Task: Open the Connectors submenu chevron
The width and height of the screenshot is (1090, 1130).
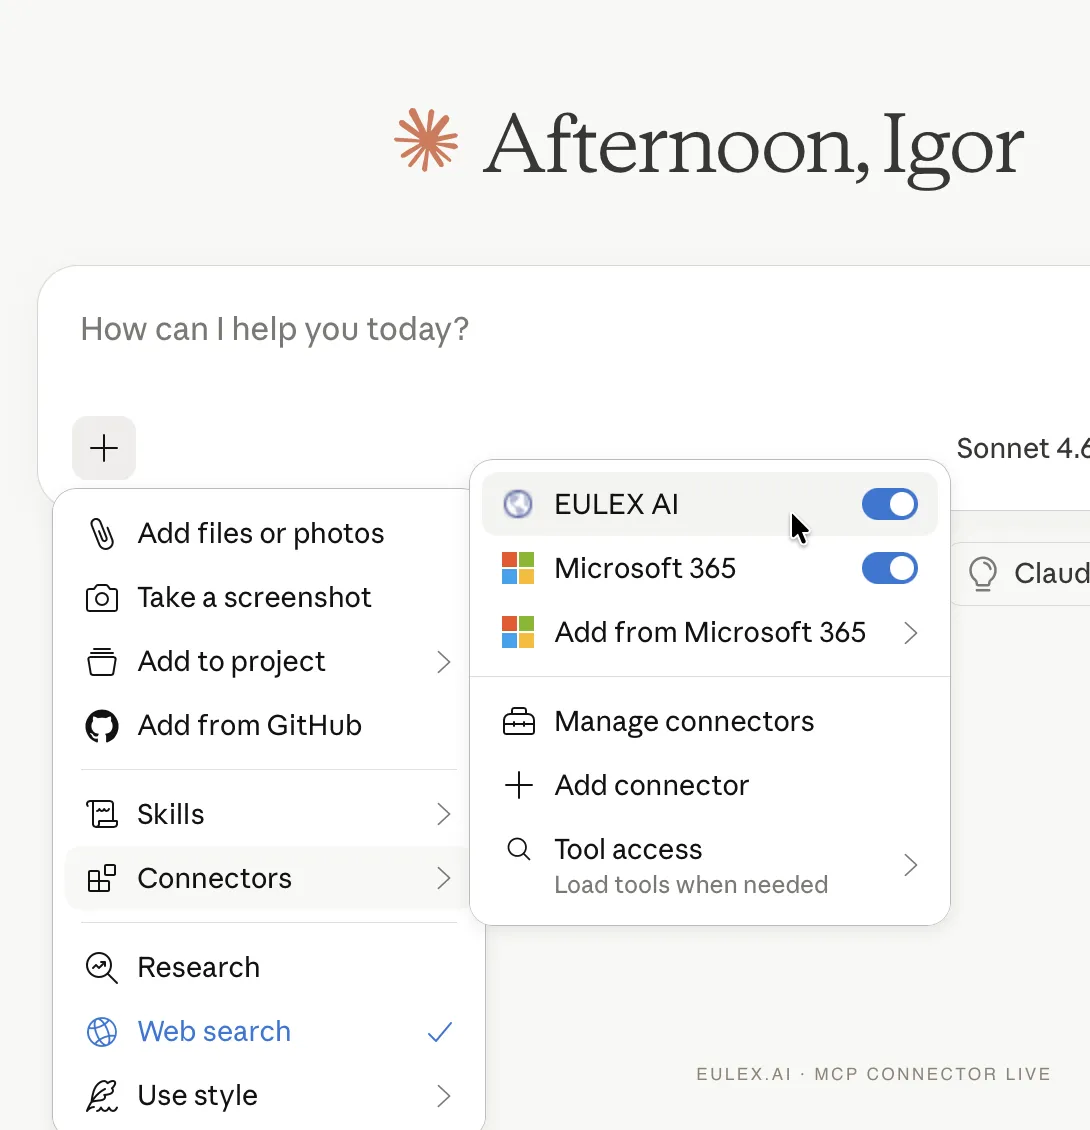Action: point(443,878)
